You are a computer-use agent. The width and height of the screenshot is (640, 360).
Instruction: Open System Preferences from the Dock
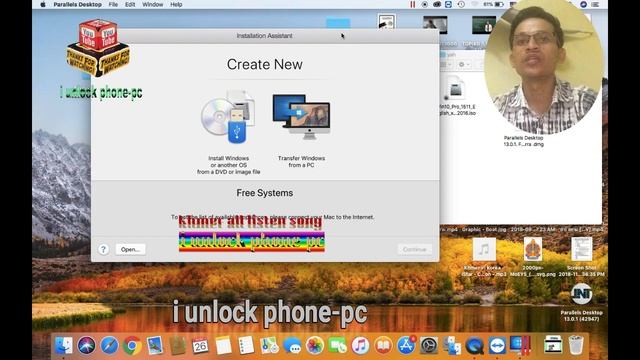[x=429, y=346]
